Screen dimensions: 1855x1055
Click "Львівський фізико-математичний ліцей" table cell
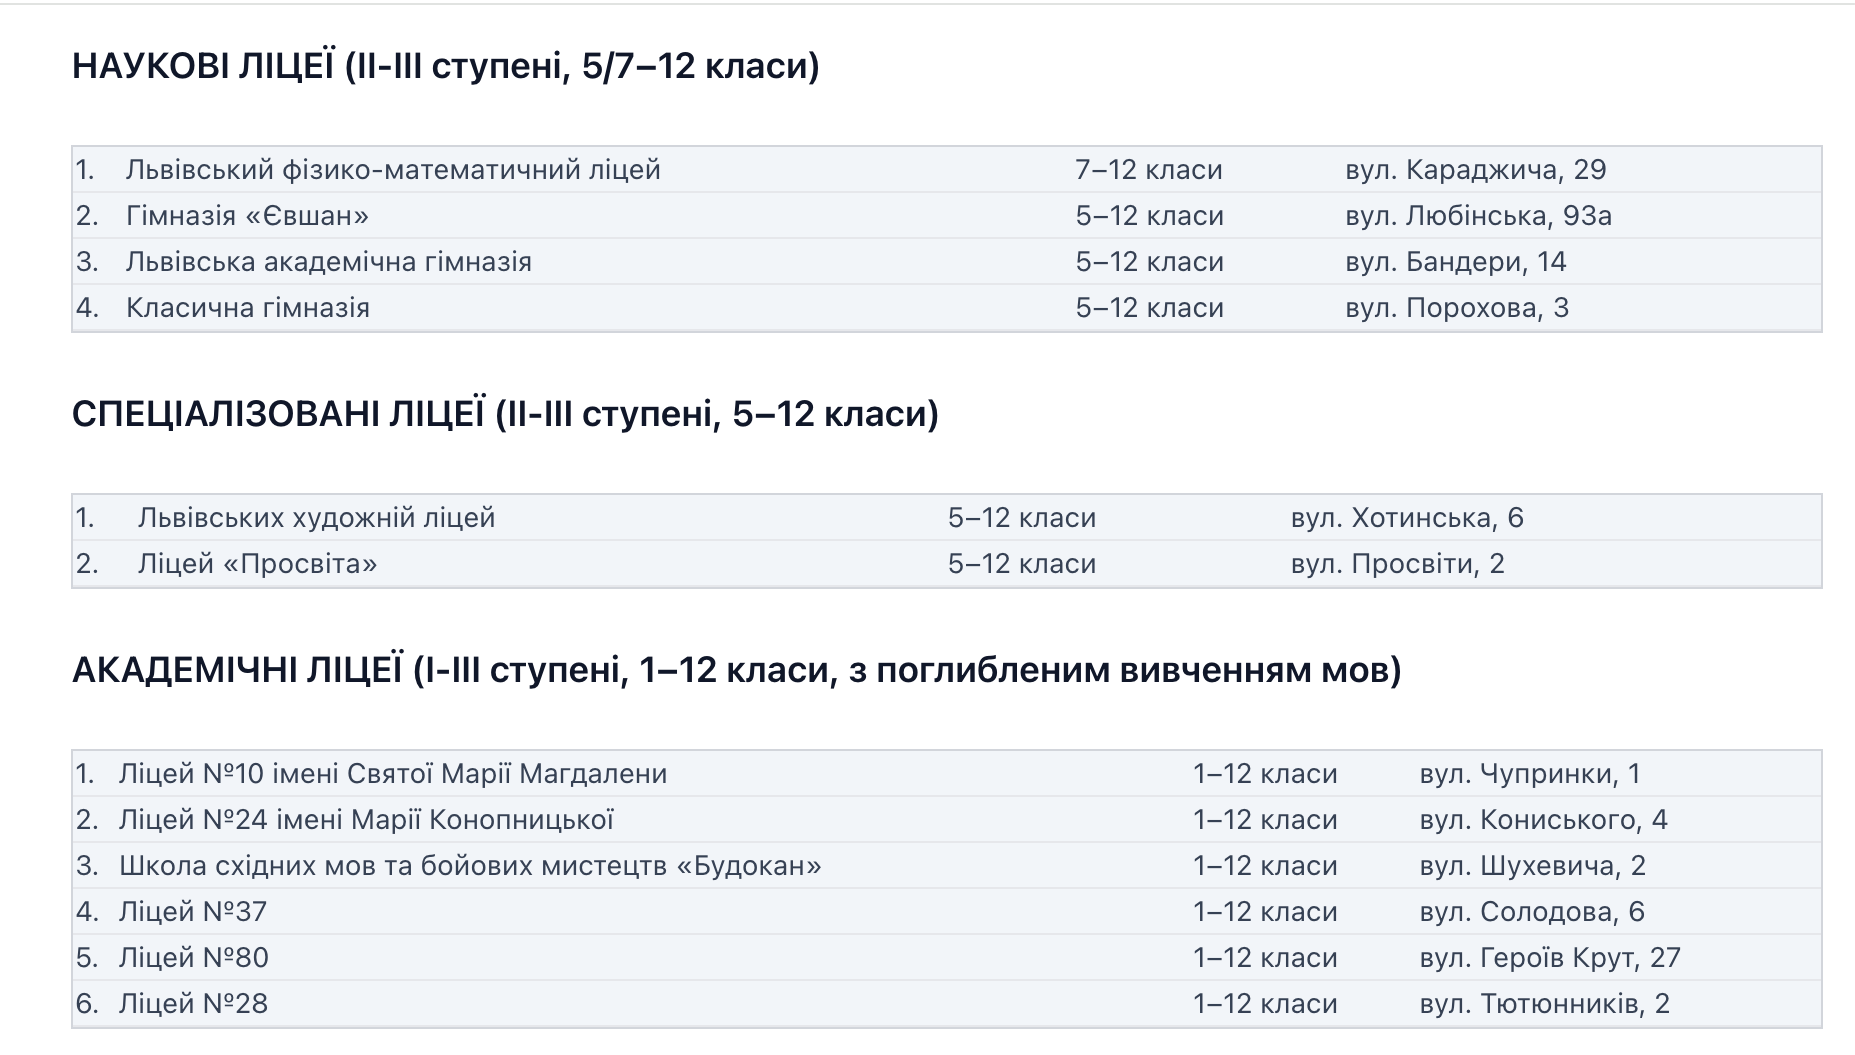[393, 170]
